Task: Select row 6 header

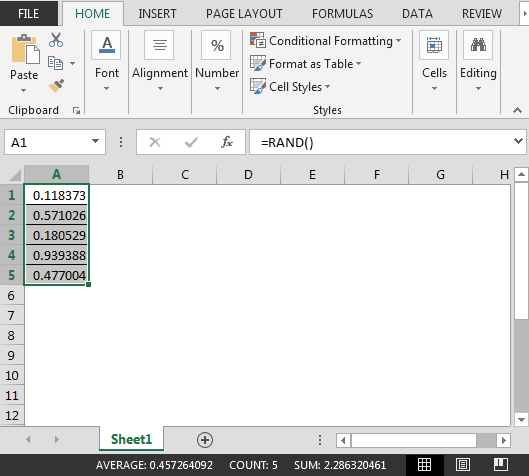Action: 12,296
